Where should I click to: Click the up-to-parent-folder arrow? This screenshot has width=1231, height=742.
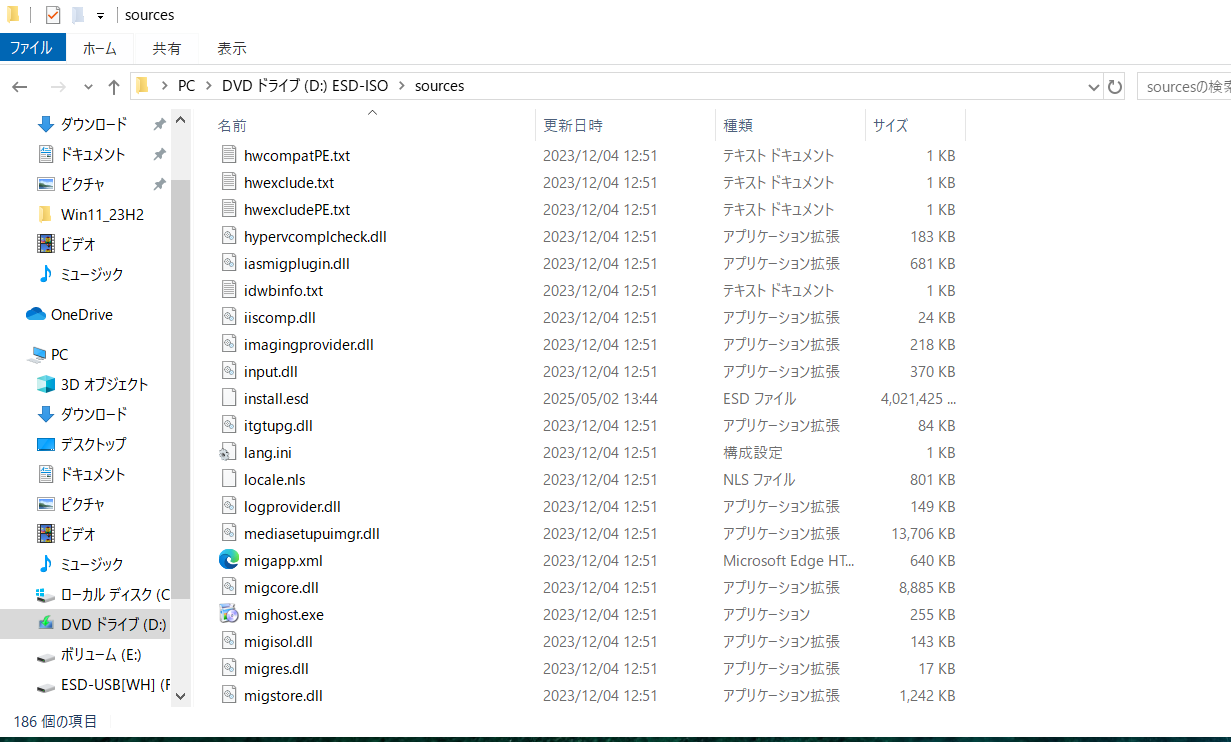pyautogui.click(x=114, y=86)
